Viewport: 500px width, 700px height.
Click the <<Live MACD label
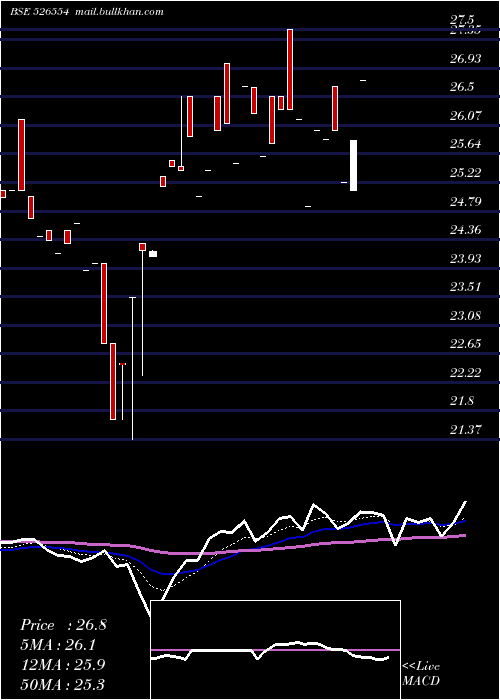pos(421,674)
